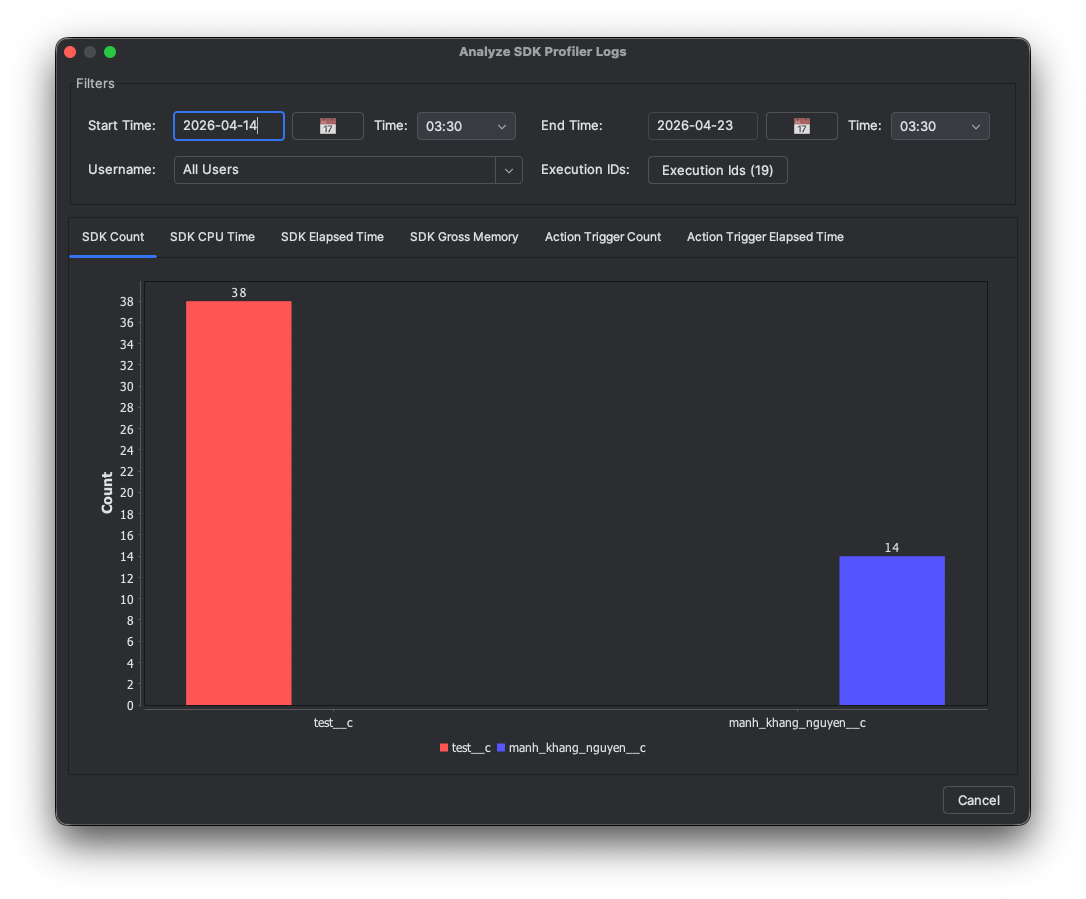Click the blue manh_khang_nguyen__c legend swatch
The height and width of the screenshot is (899, 1086).
point(501,747)
